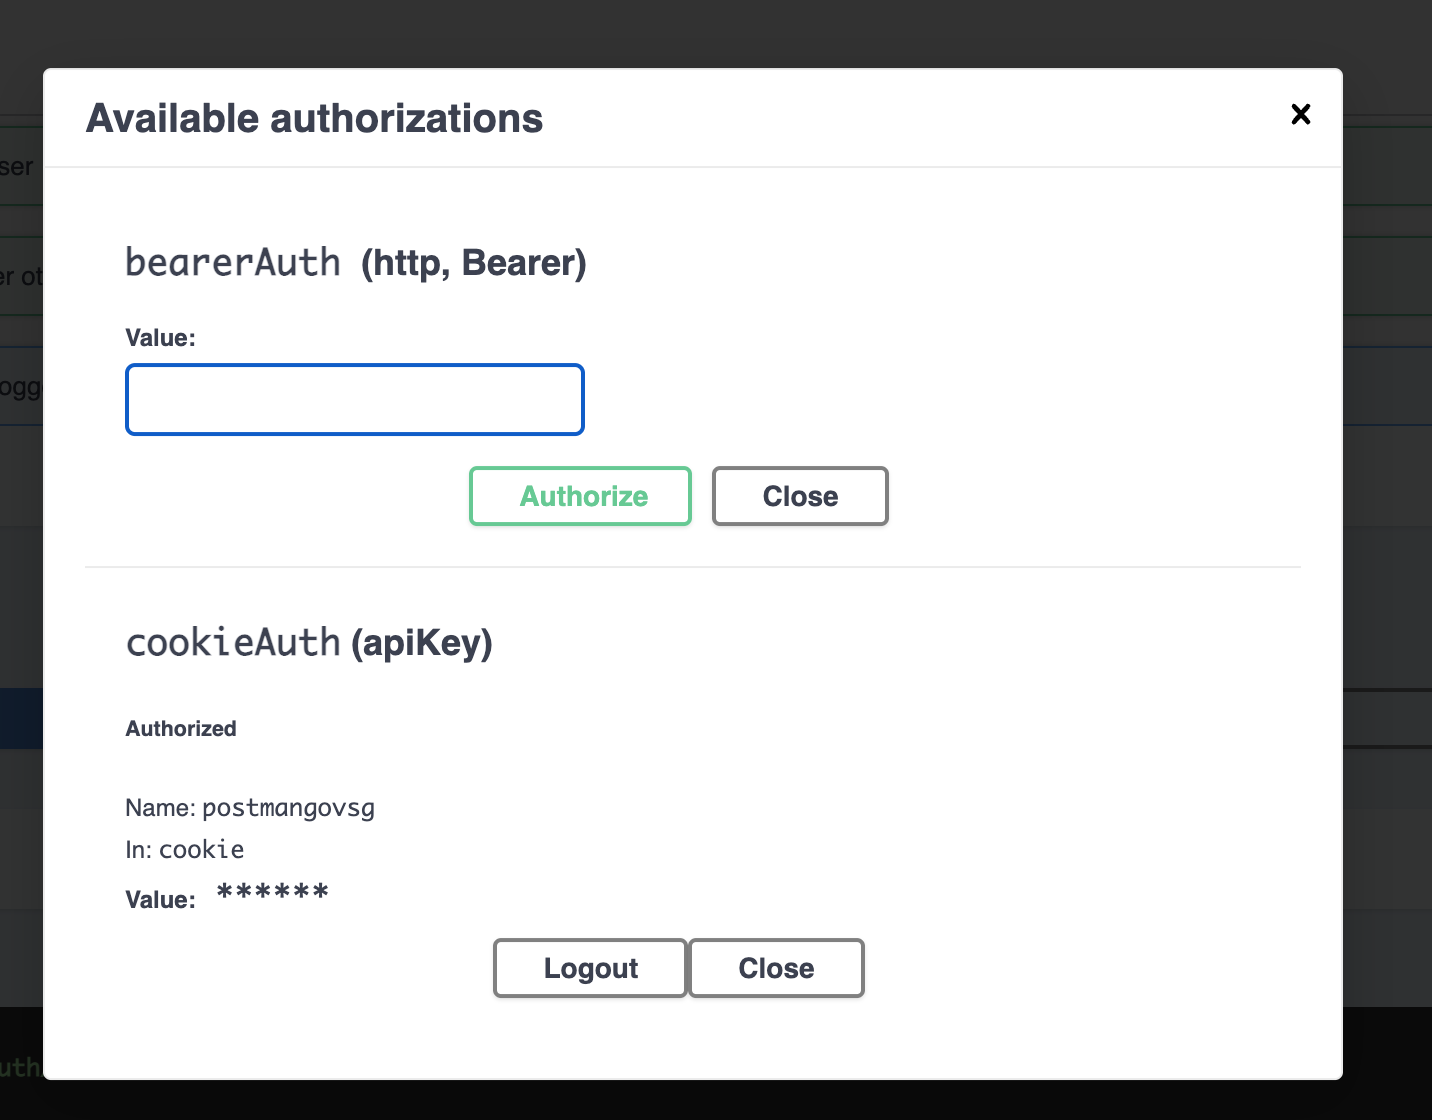Click the Authorized status label
Image resolution: width=1432 pixels, height=1120 pixels.
coord(180,729)
